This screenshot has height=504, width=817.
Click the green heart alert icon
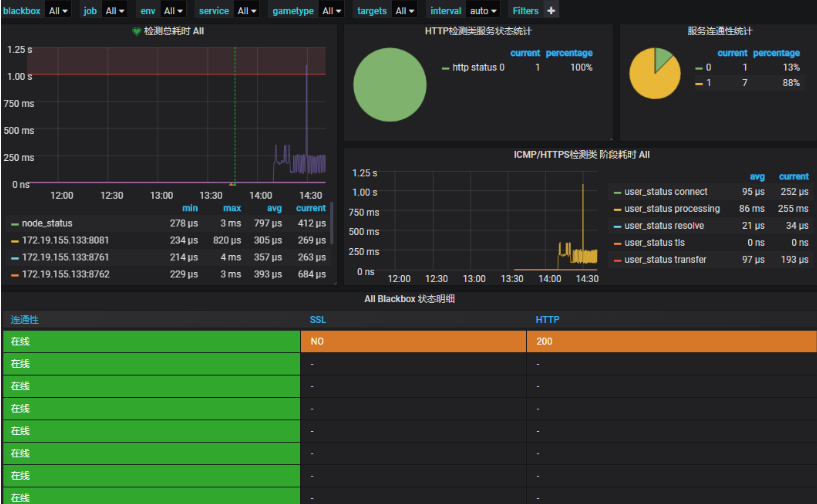click(x=136, y=32)
